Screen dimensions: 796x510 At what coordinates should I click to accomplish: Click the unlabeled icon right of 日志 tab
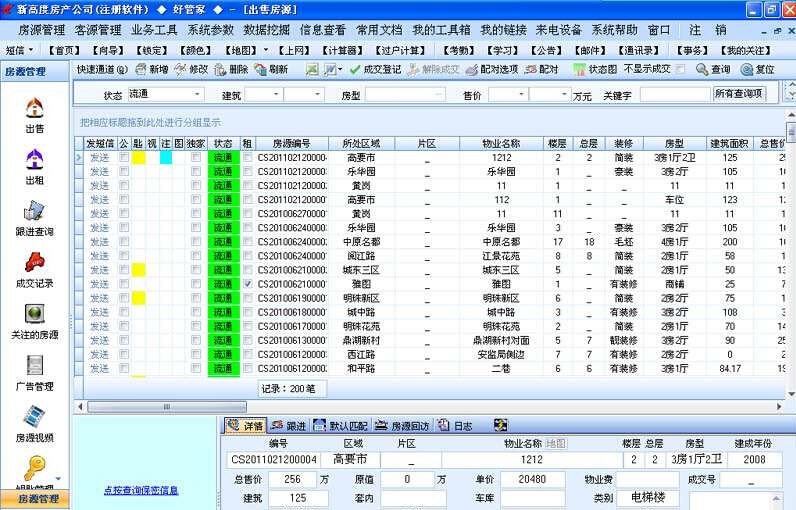[x=501, y=425]
